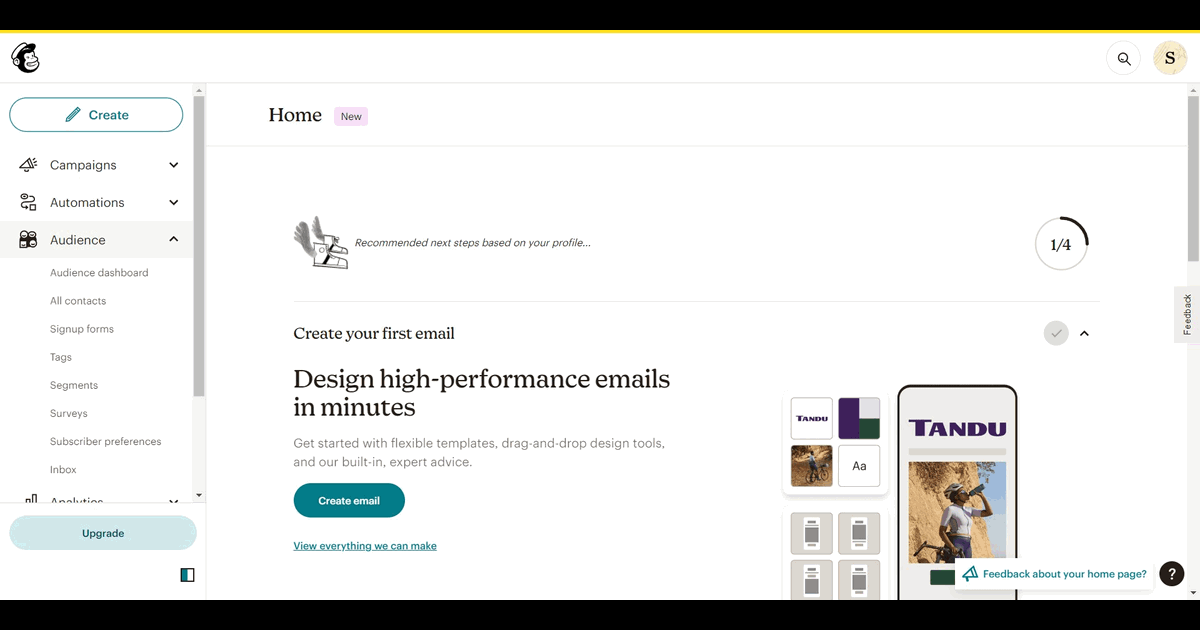Click Recommended next steps text
This screenshot has height=630, width=1200.
coord(473,243)
